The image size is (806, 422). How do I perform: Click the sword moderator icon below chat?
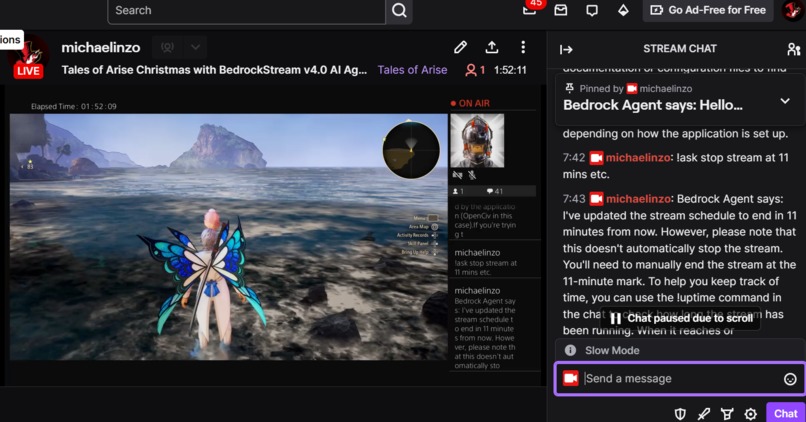point(704,414)
